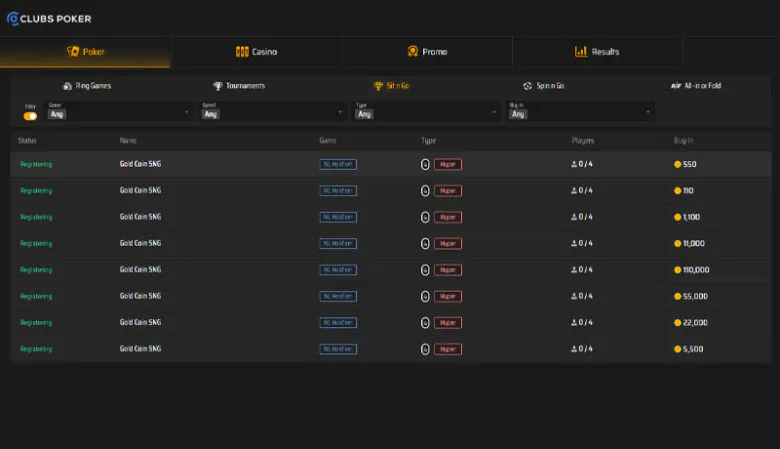Click the All-in or Fold icon
The image size is (780, 449).
pyautogui.click(x=676, y=86)
